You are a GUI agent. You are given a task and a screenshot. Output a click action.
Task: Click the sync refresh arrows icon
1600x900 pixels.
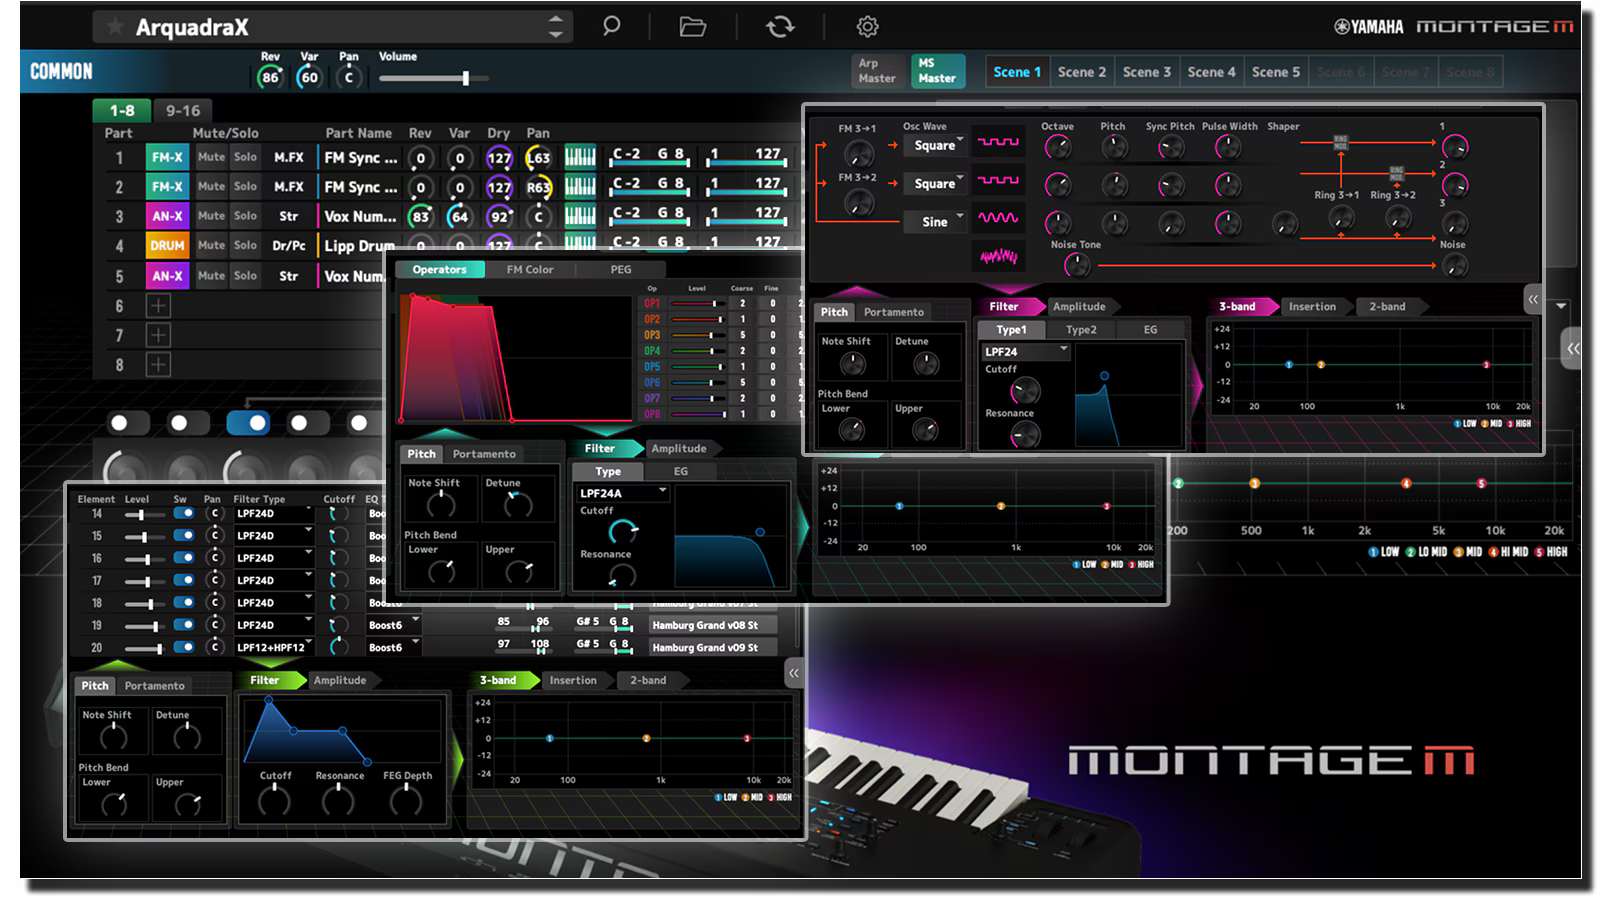780,27
